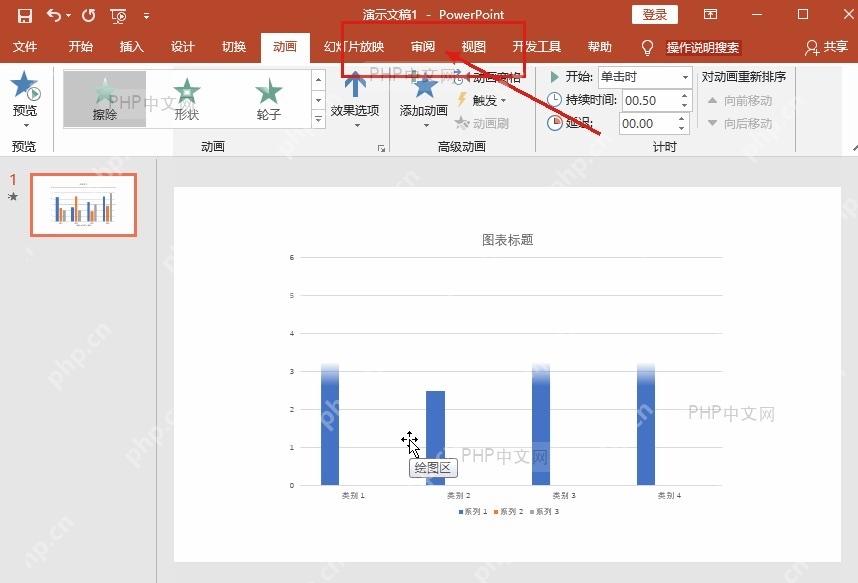Image resolution: width=858 pixels, height=583 pixels.
Task: Click 添加动画 add animation button
Action: (424, 102)
